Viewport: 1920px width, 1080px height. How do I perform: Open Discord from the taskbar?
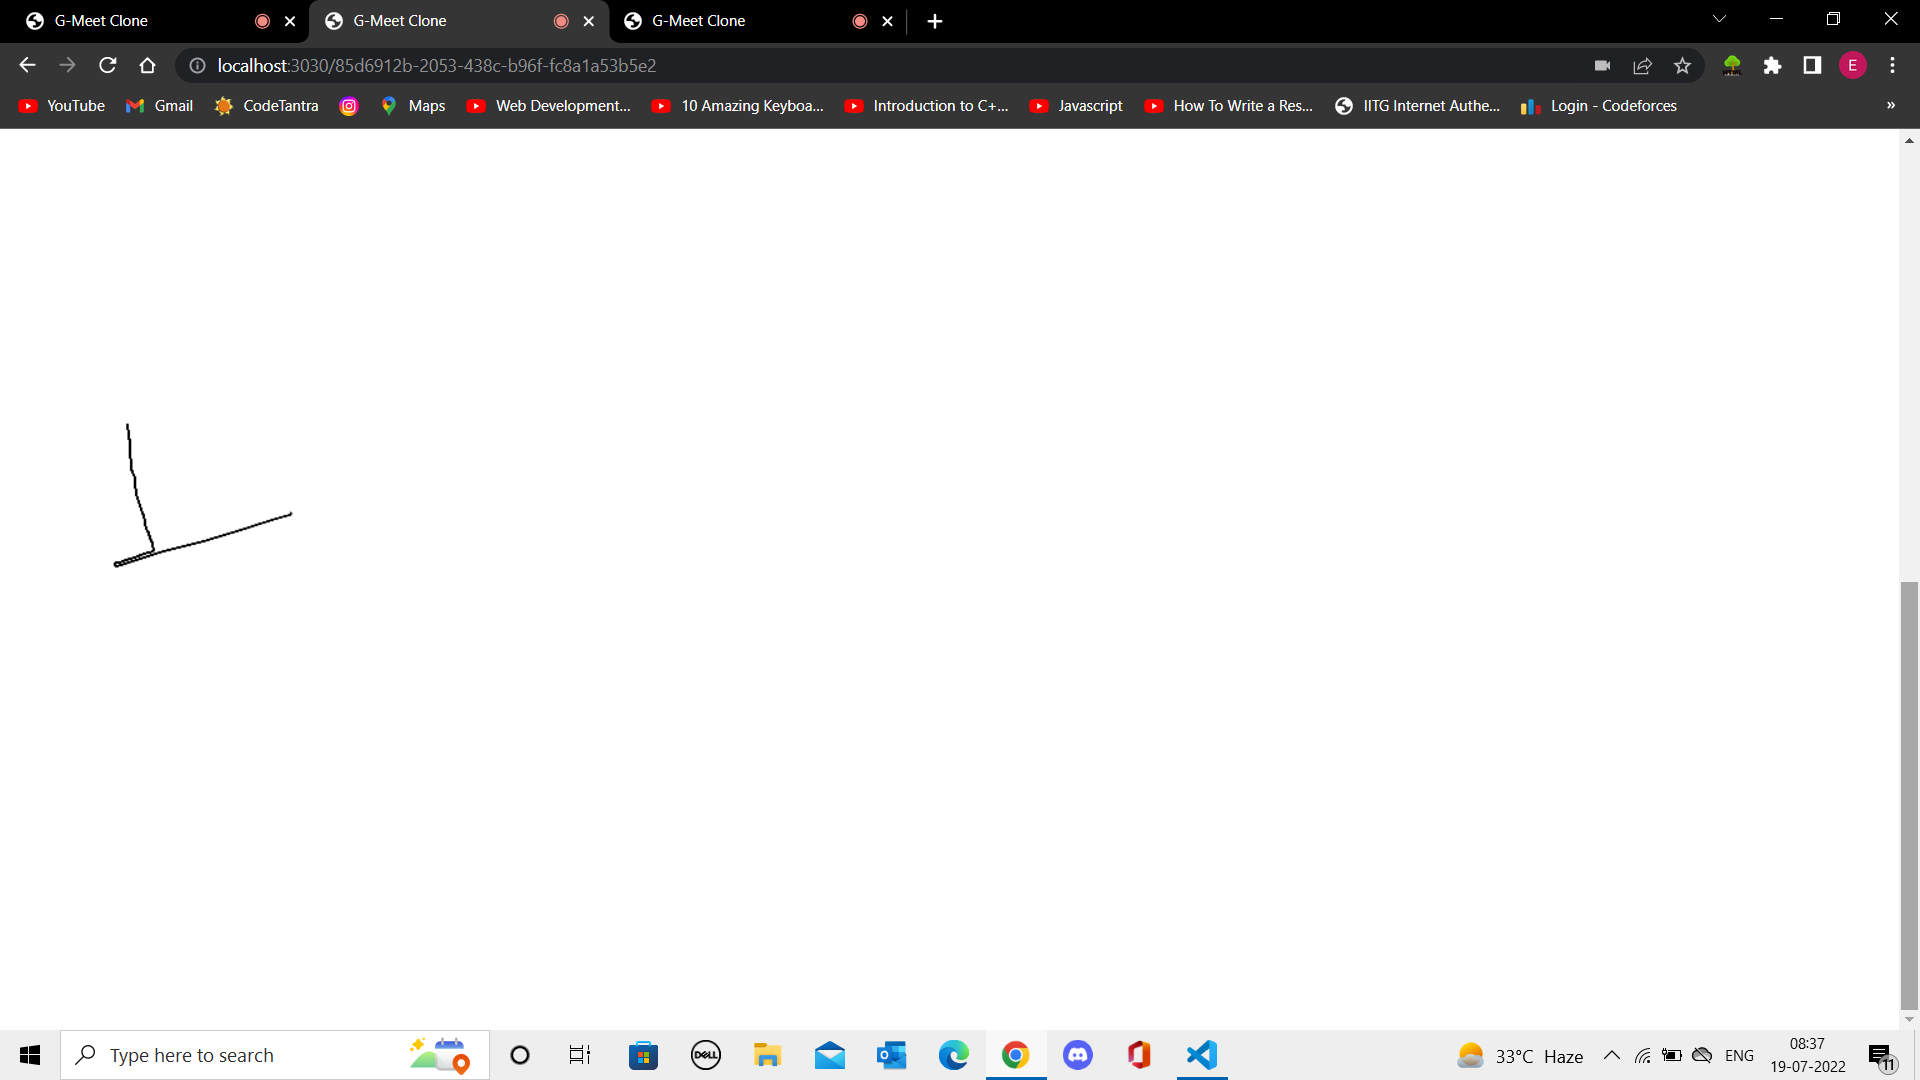(1077, 1055)
